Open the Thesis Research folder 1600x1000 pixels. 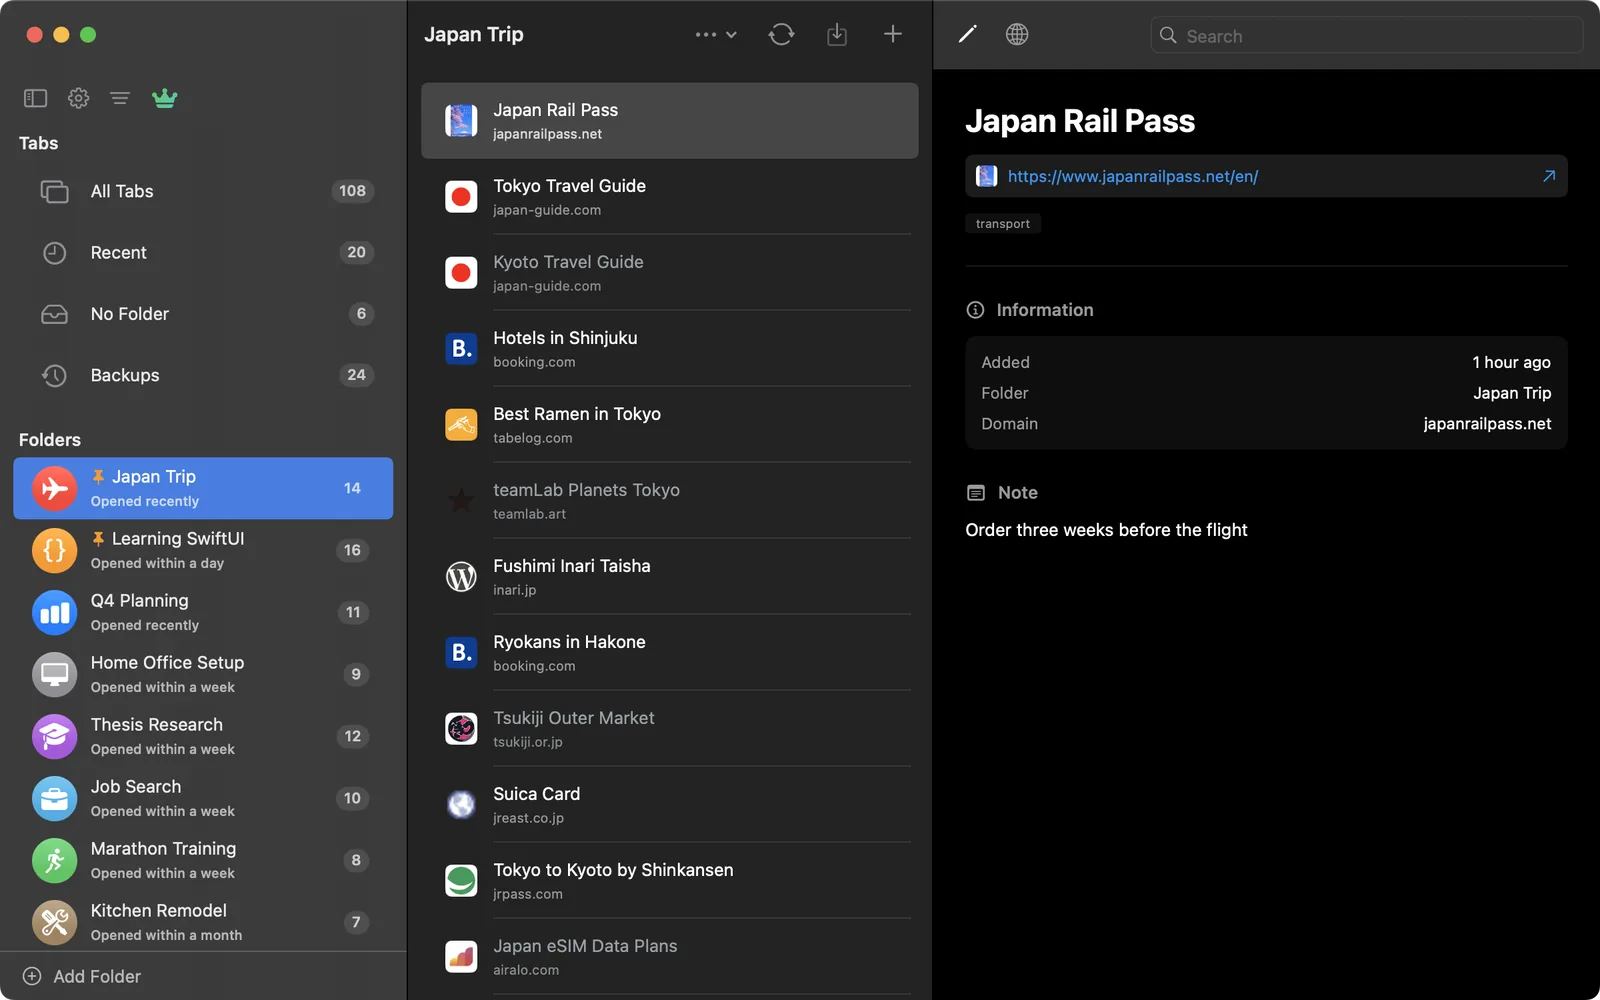click(x=203, y=736)
